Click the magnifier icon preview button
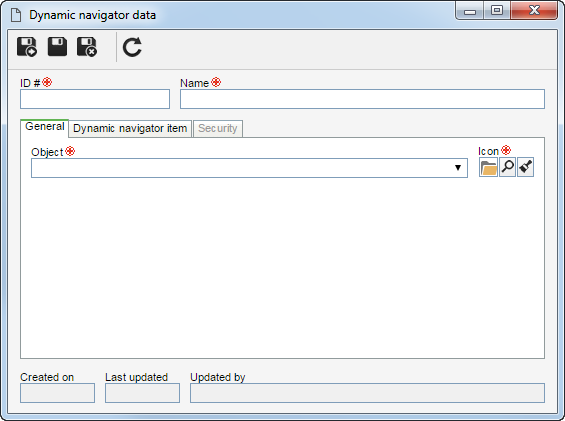 click(x=507, y=167)
